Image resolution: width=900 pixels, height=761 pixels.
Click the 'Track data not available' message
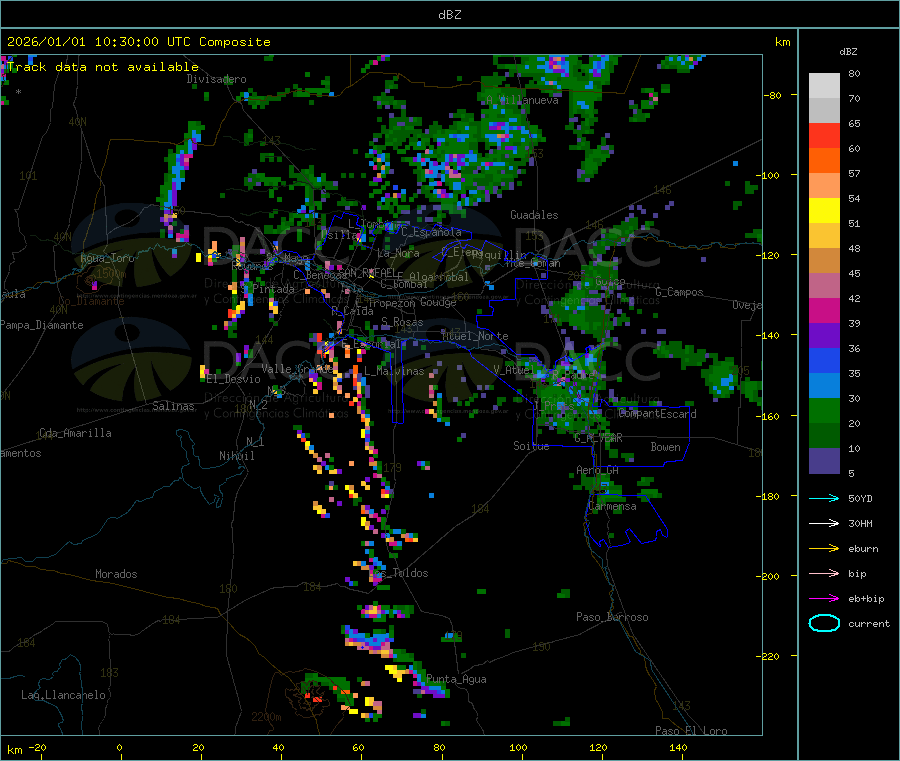pyautogui.click(x=103, y=67)
